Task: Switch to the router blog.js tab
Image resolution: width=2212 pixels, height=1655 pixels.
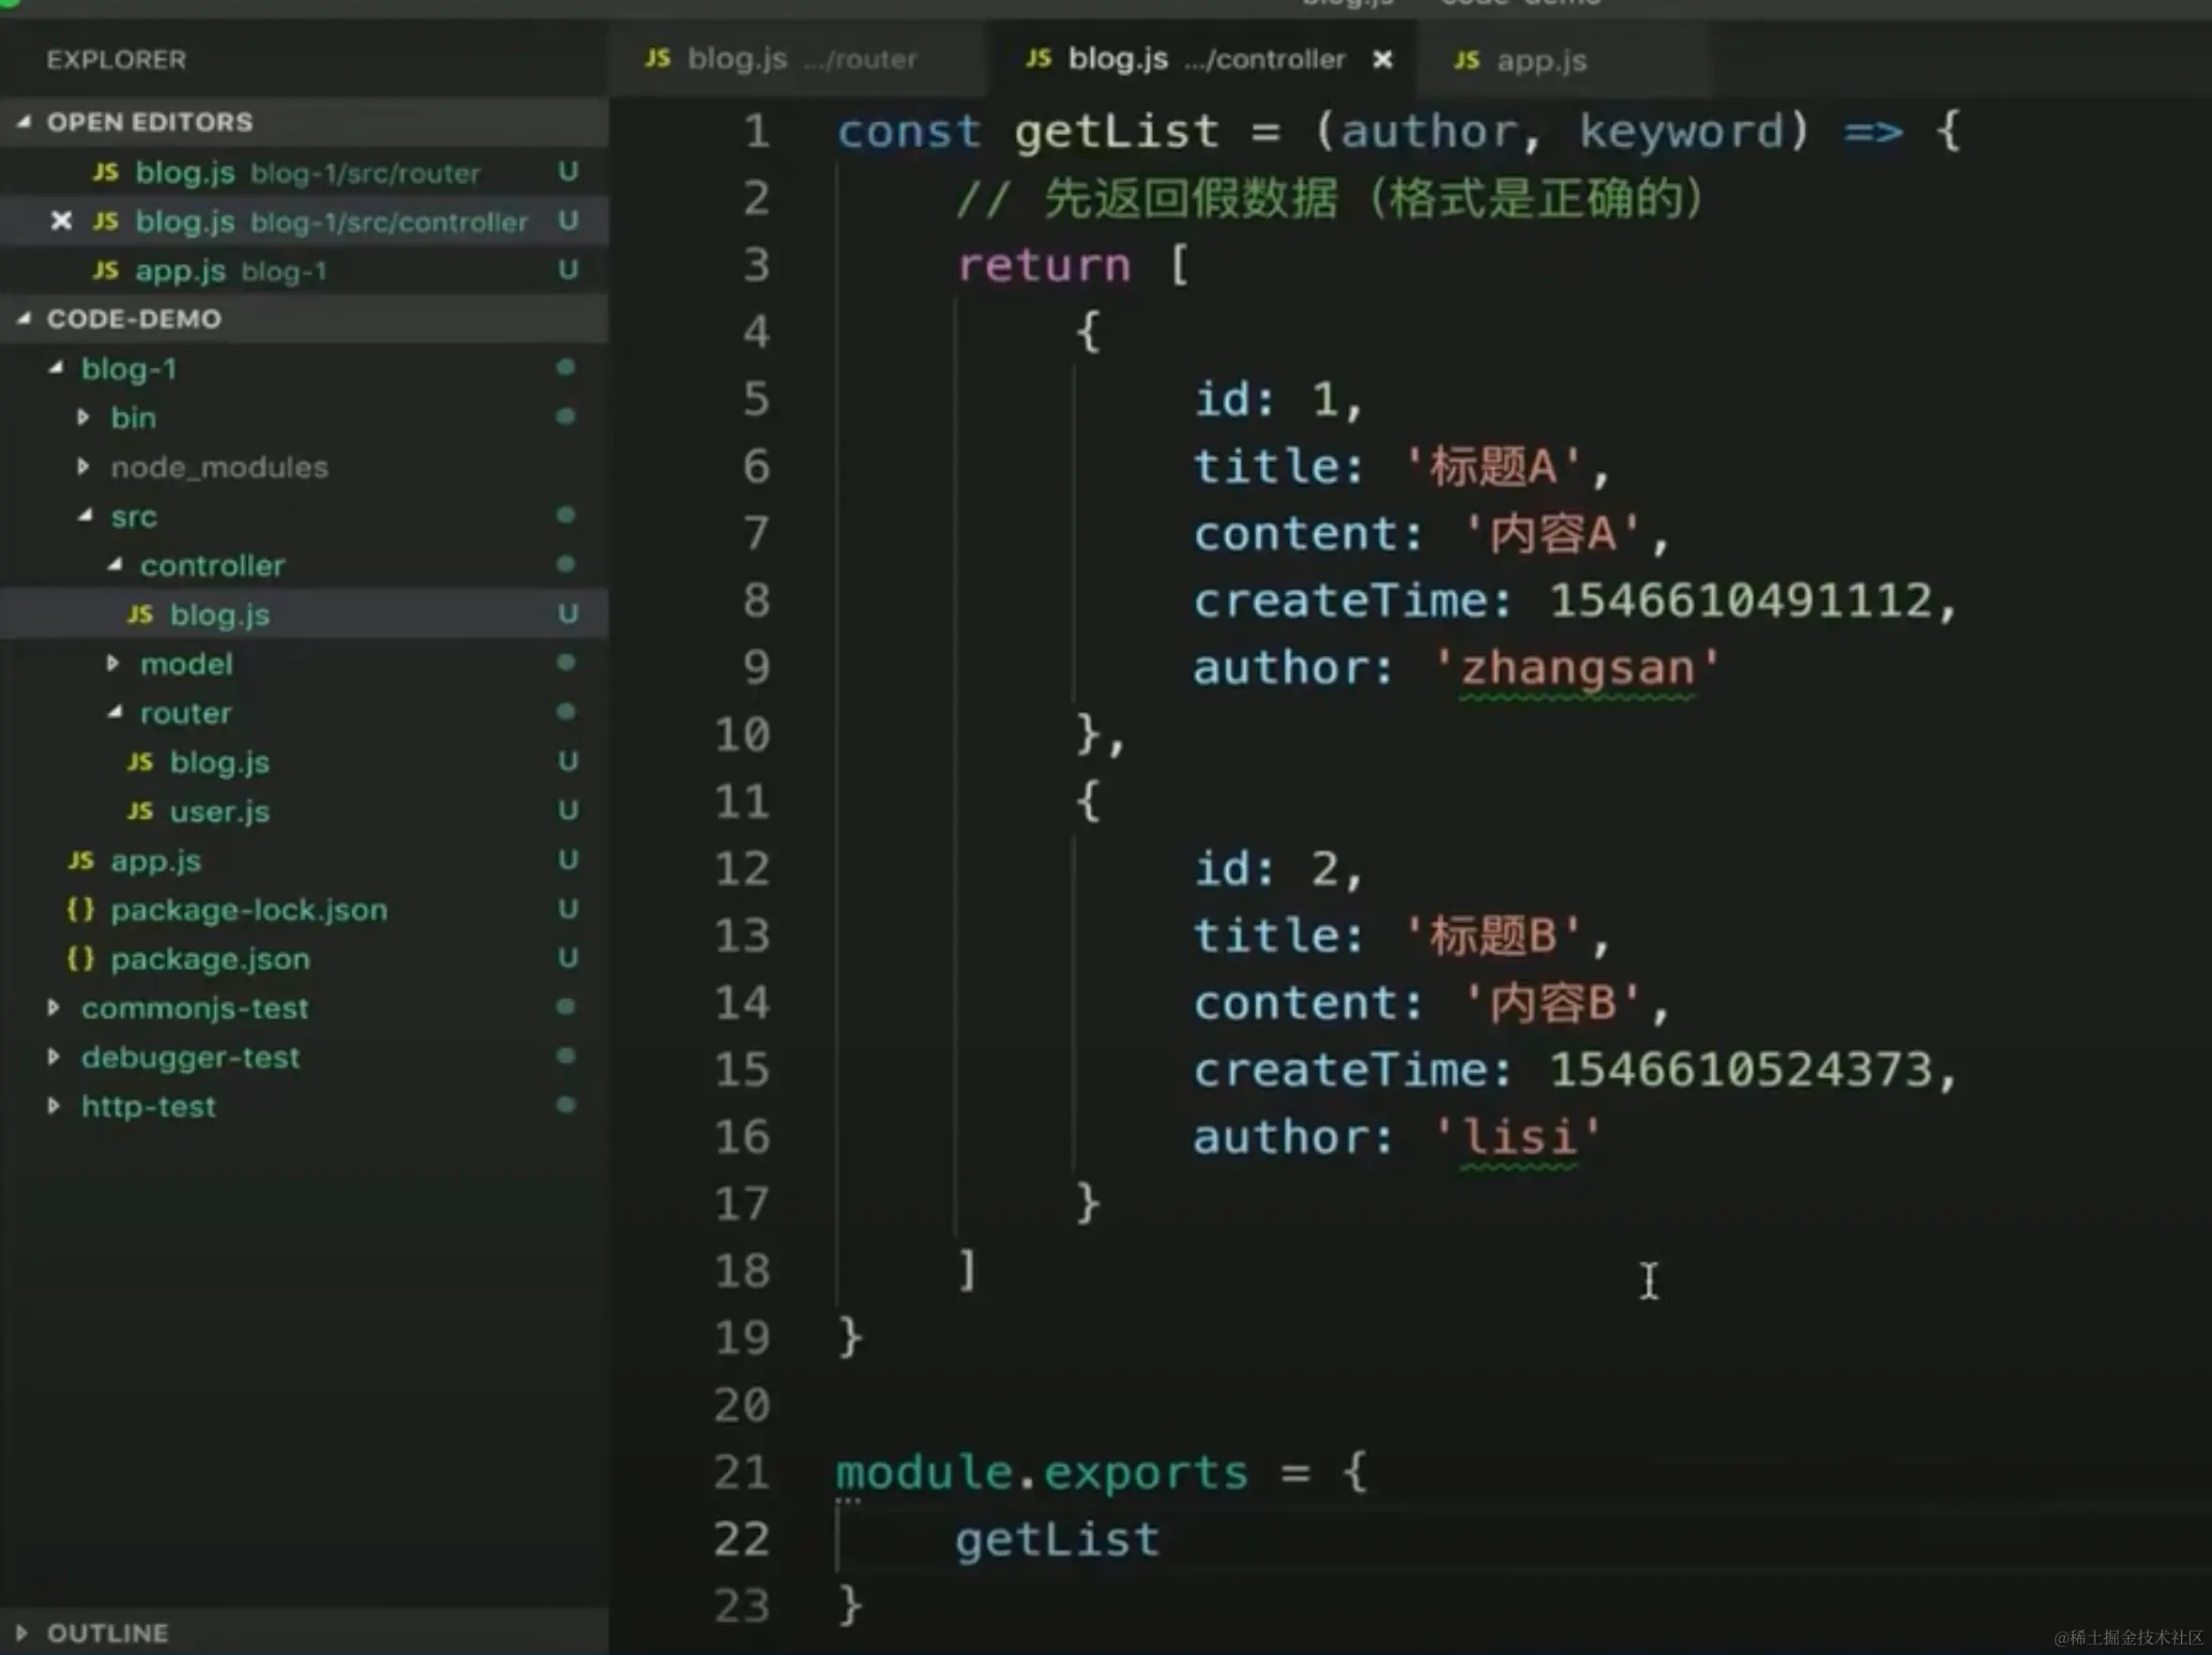Action: pyautogui.click(x=737, y=59)
